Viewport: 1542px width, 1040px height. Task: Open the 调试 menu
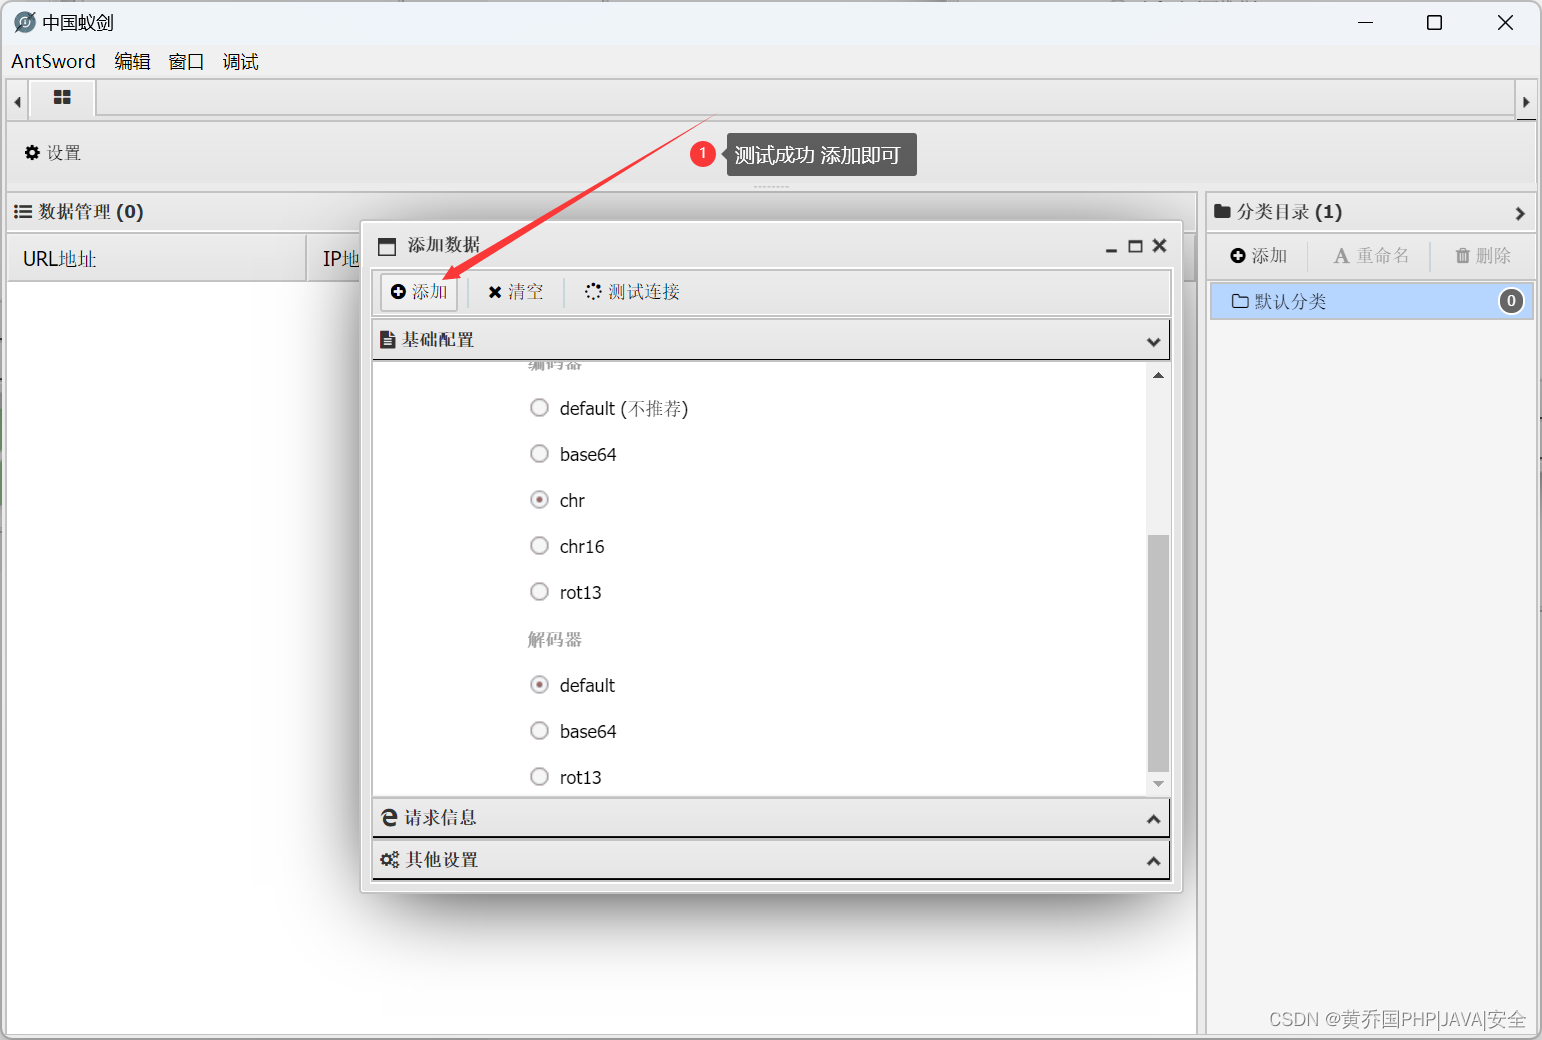pos(240,61)
